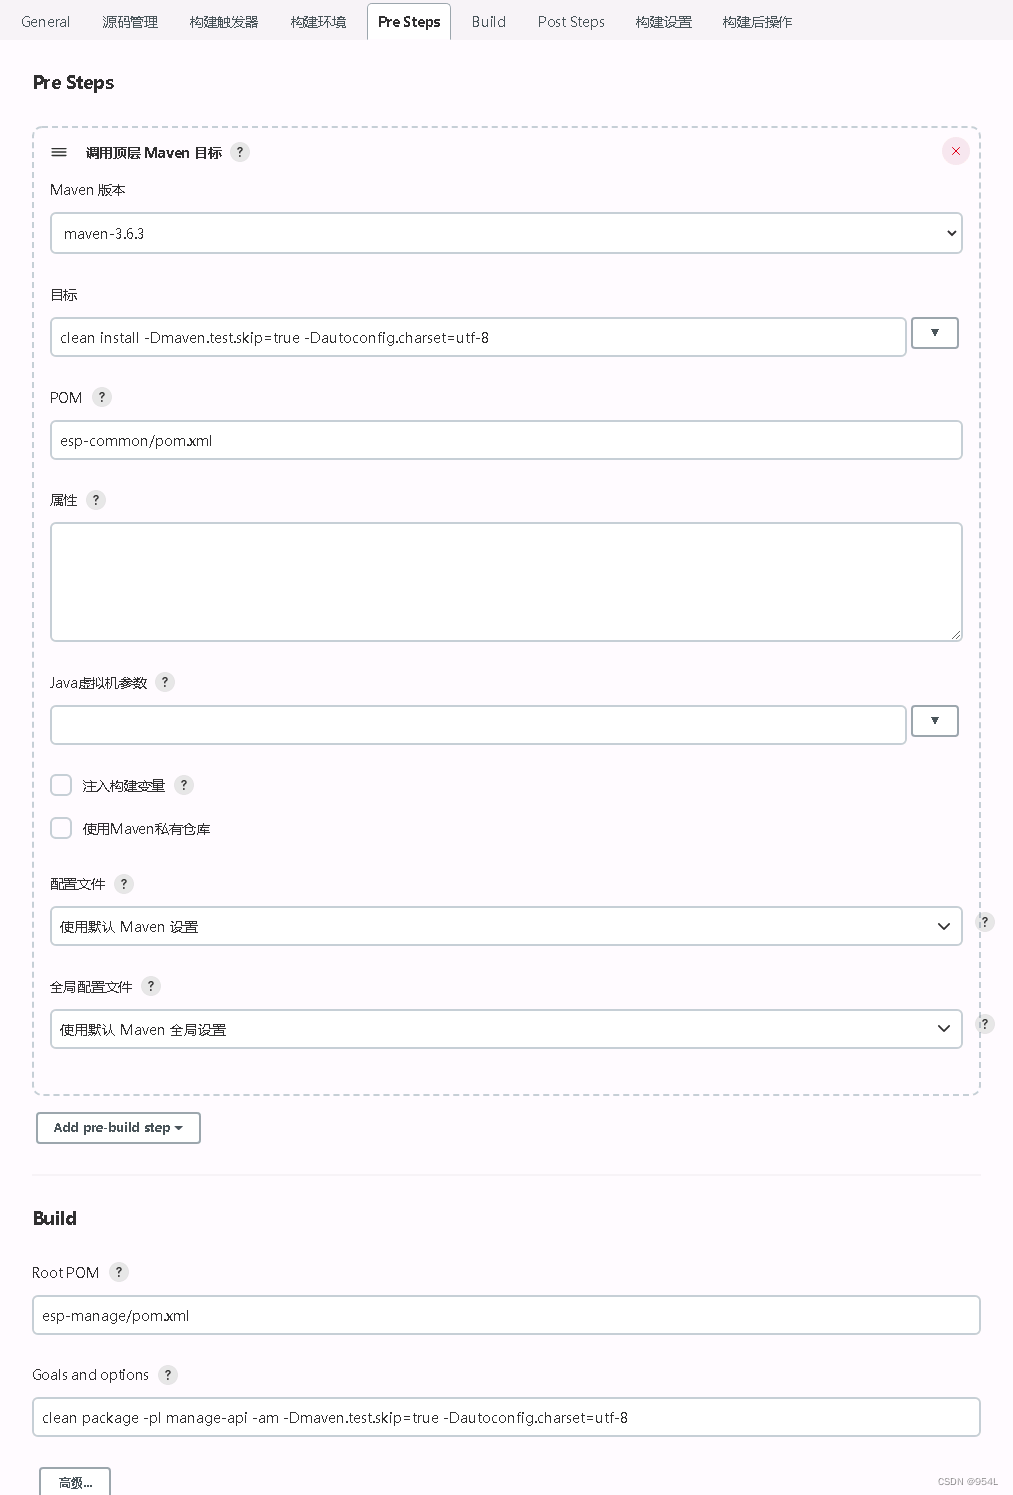Show help for 配置文件 label
Image resolution: width=1013 pixels, height=1495 pixels.
pos(124,884)
